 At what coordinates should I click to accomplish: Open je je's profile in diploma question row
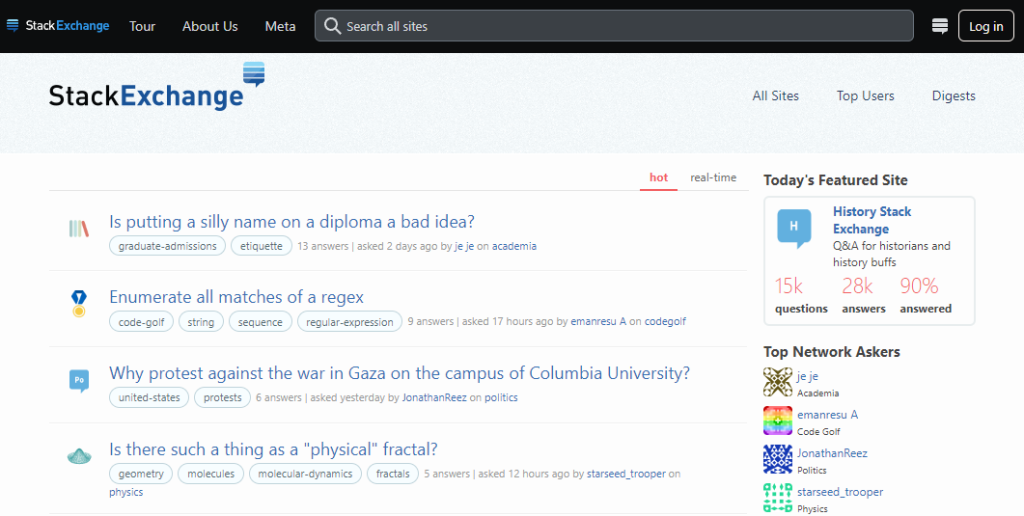(x=464, y=246)
